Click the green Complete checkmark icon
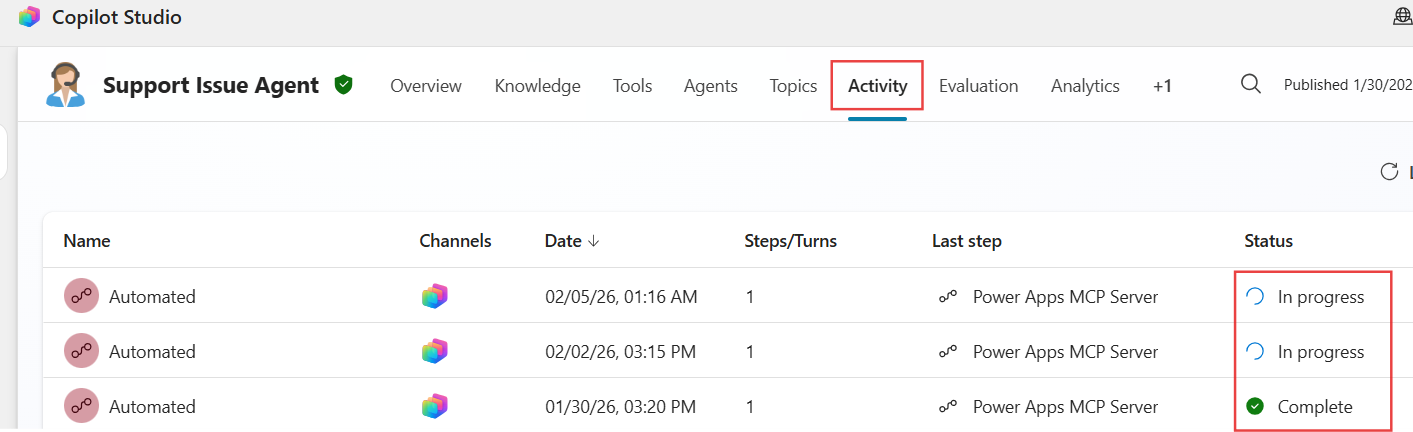The width and height of the screenshot is (1413, 432). 1255,406
